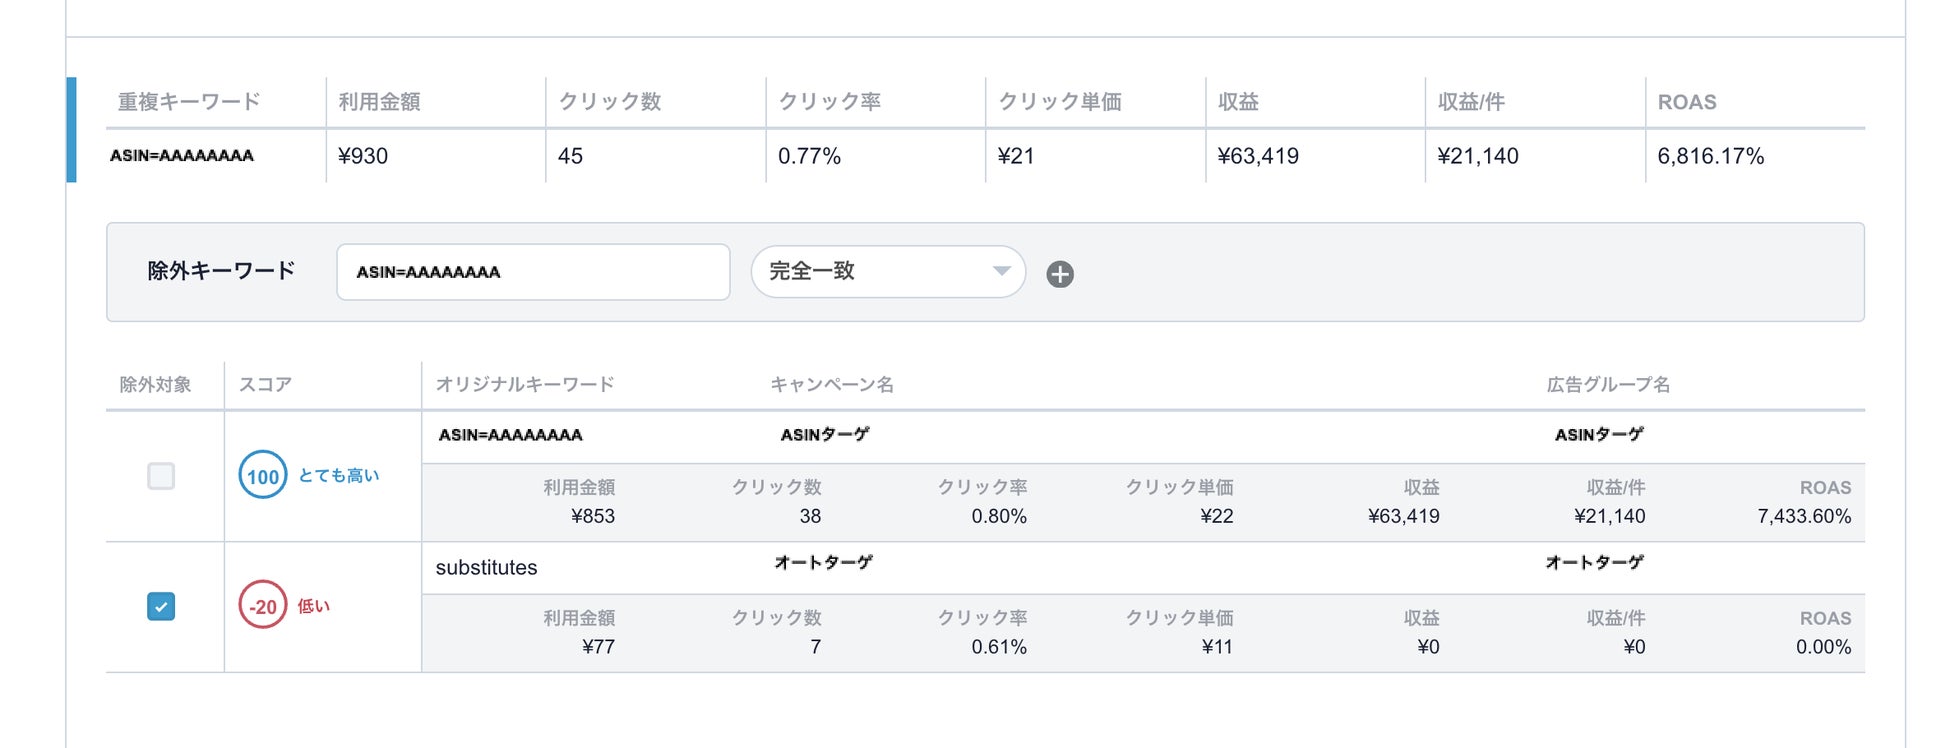Click the 低い score label

tap(313, 606)
